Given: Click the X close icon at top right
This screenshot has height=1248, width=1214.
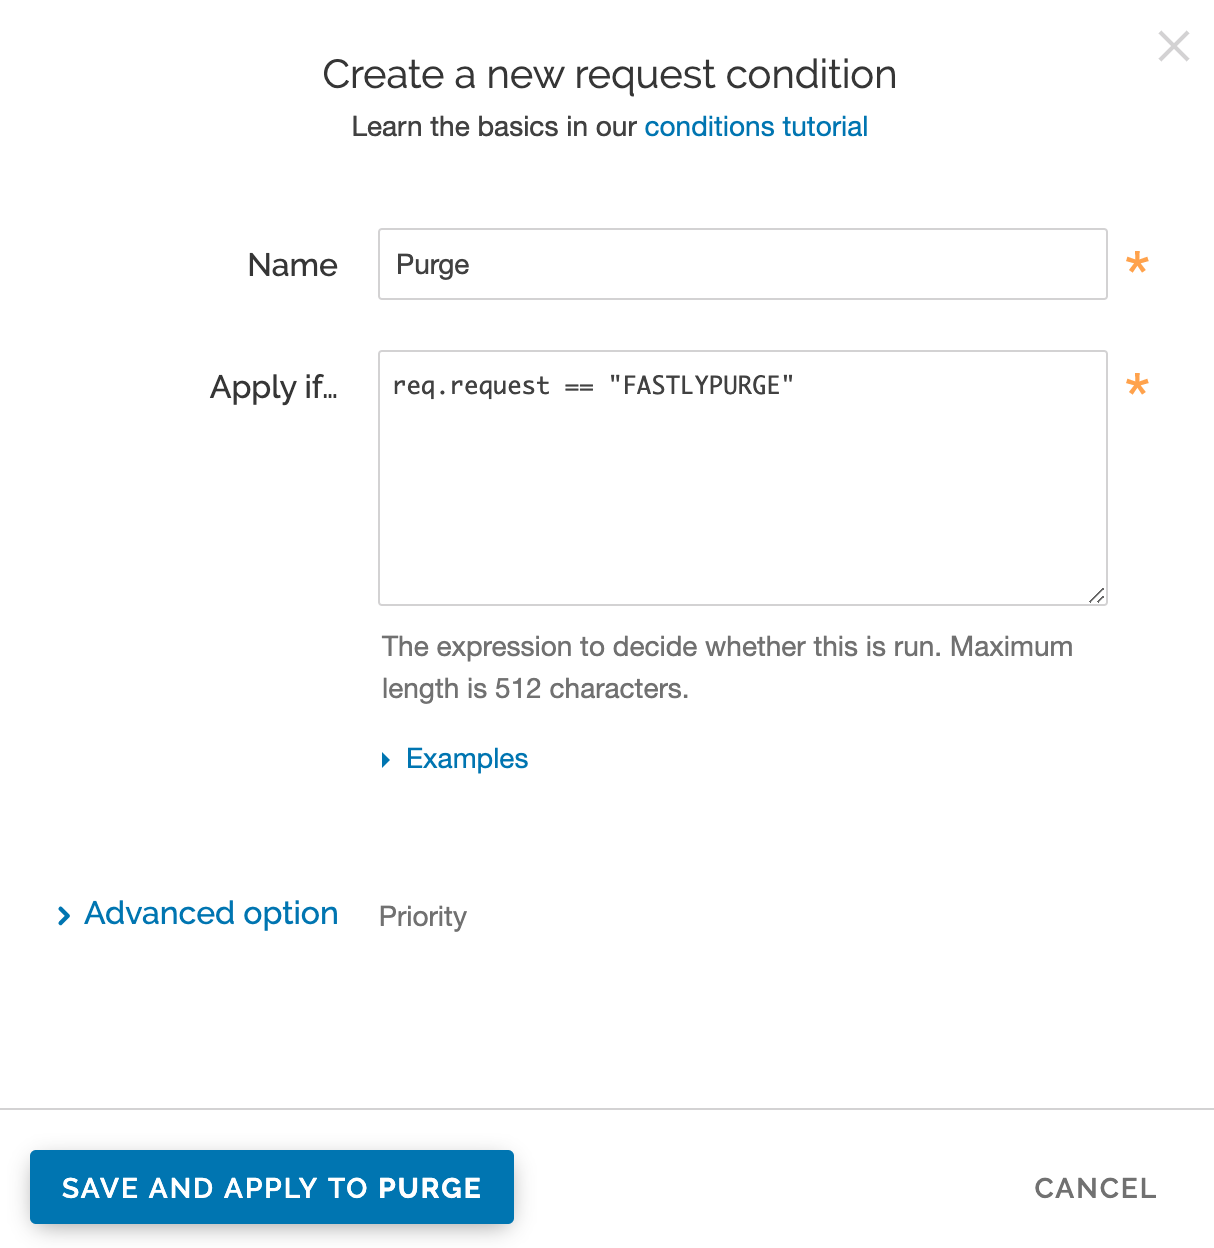Looking at the screenshot, I should (x=1173, y=46).
